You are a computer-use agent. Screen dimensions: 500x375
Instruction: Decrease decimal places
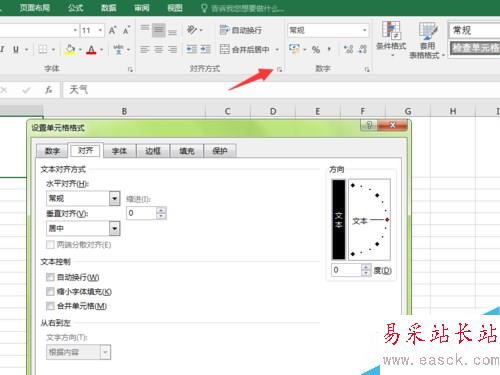363,50
